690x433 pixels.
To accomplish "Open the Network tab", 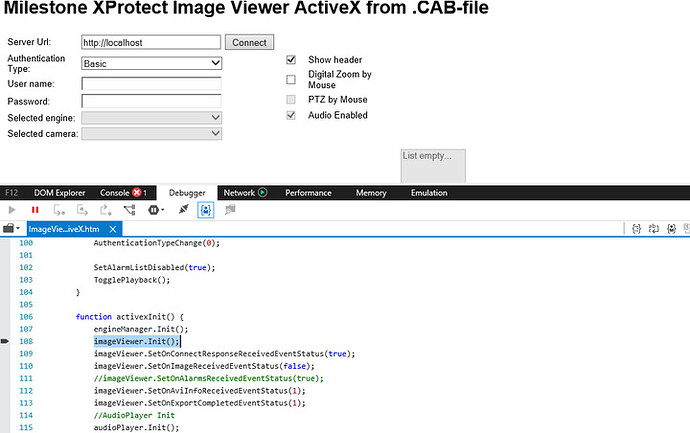I will point(244,192).
